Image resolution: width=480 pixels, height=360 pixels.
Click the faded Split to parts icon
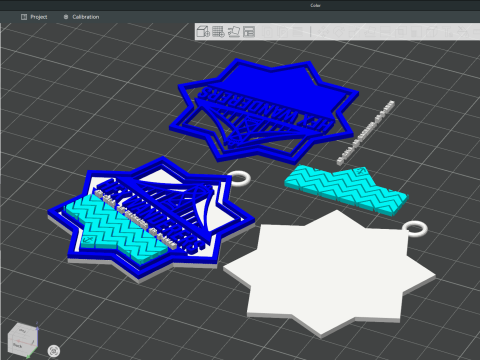282,32
